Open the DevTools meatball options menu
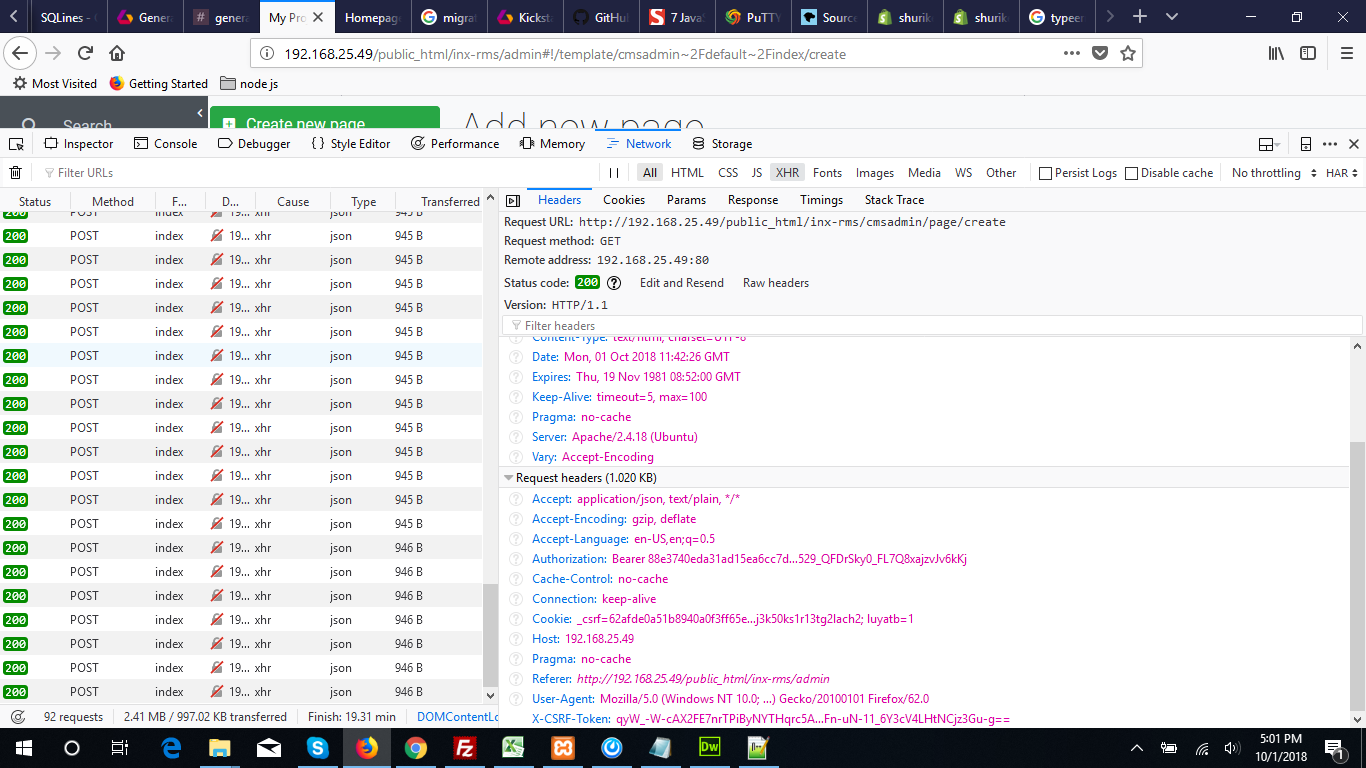 [1330, 143]
